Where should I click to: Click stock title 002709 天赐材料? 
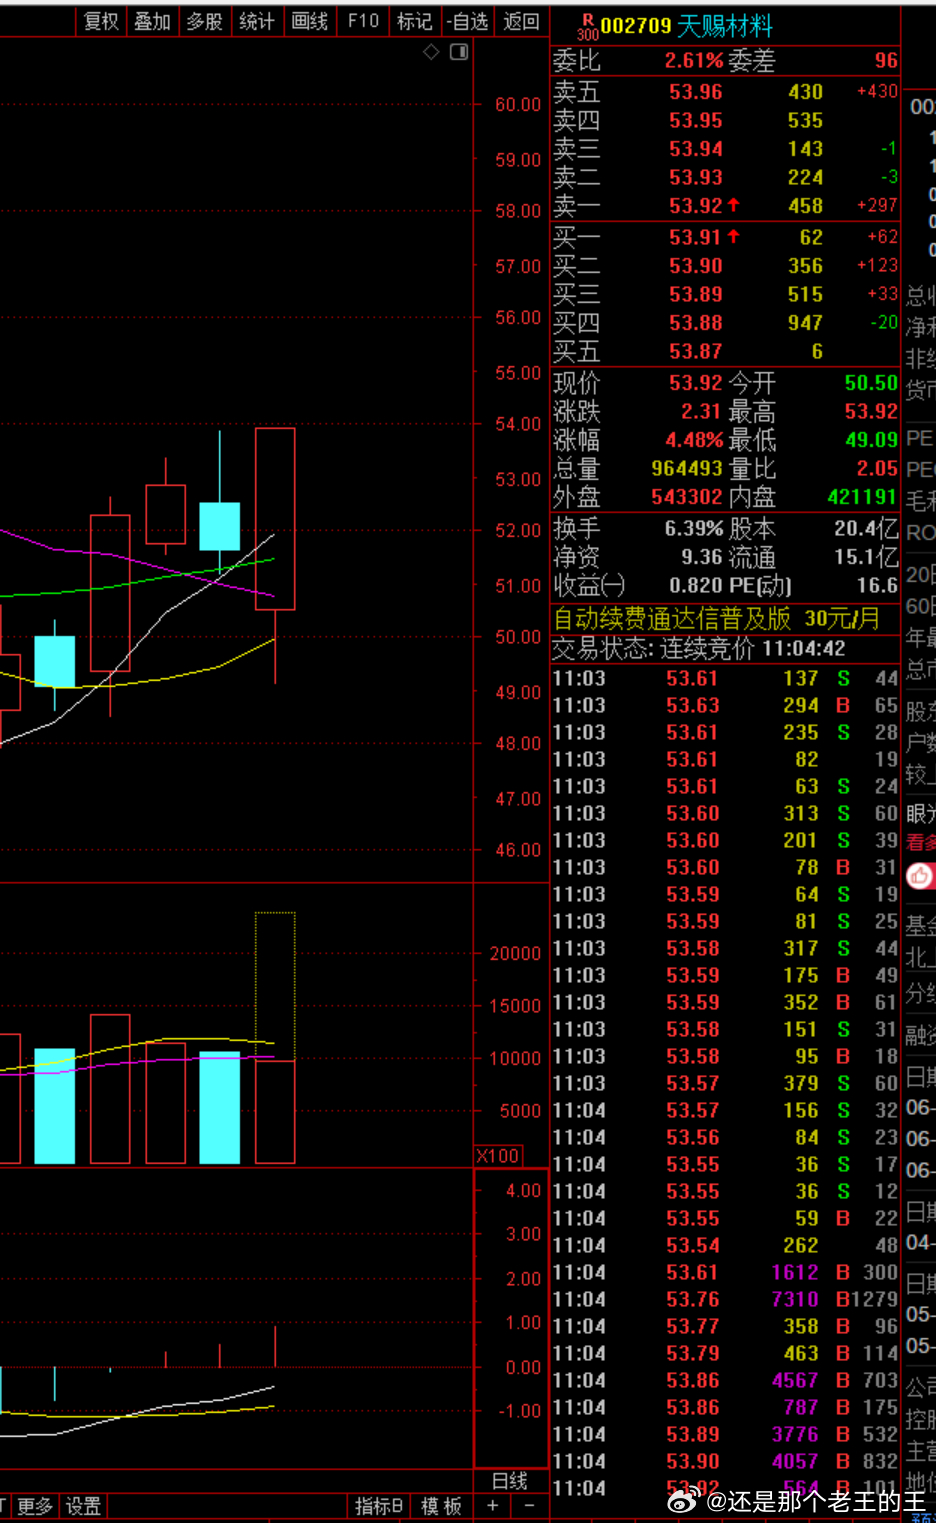[x=686, y=26]
